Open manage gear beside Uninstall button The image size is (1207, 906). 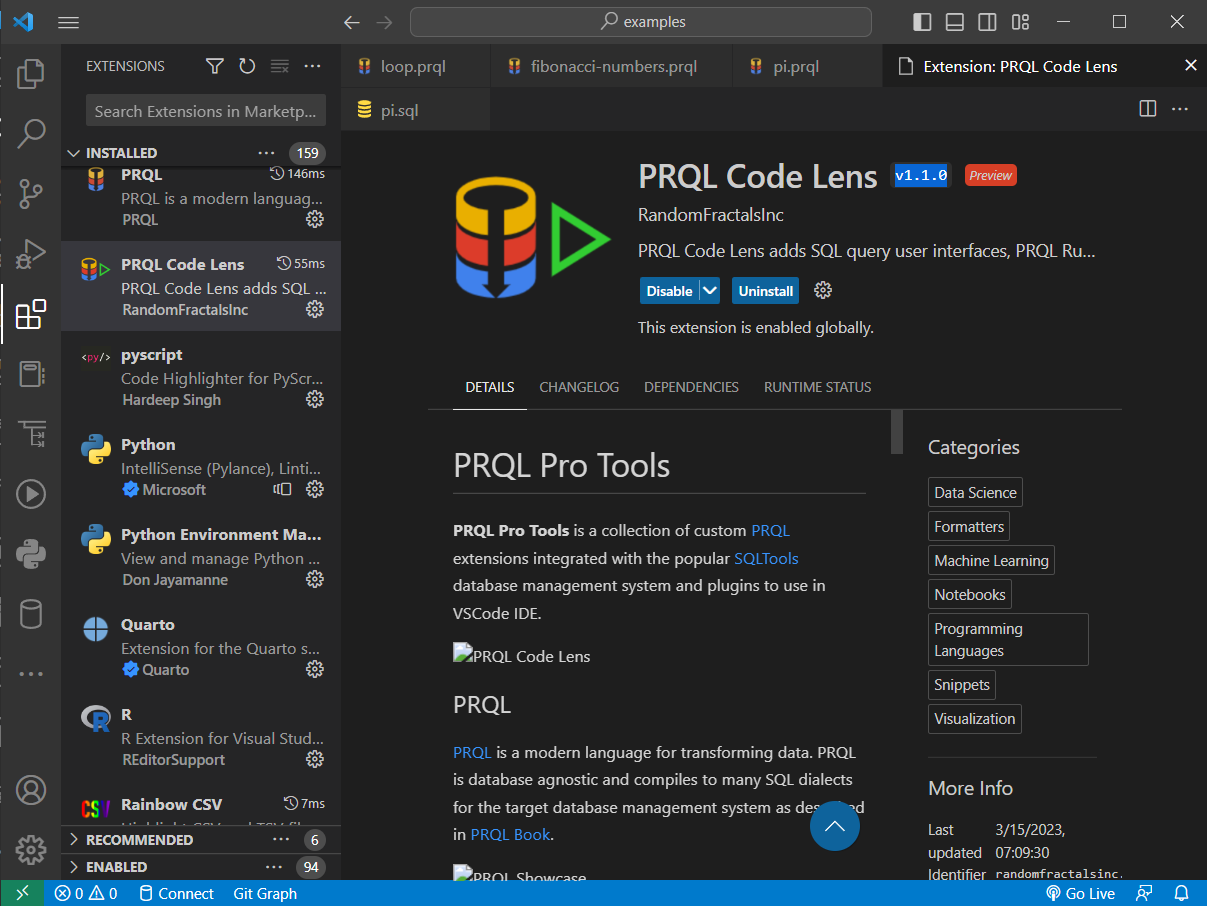pyautogui.click(x=823, y=291)
